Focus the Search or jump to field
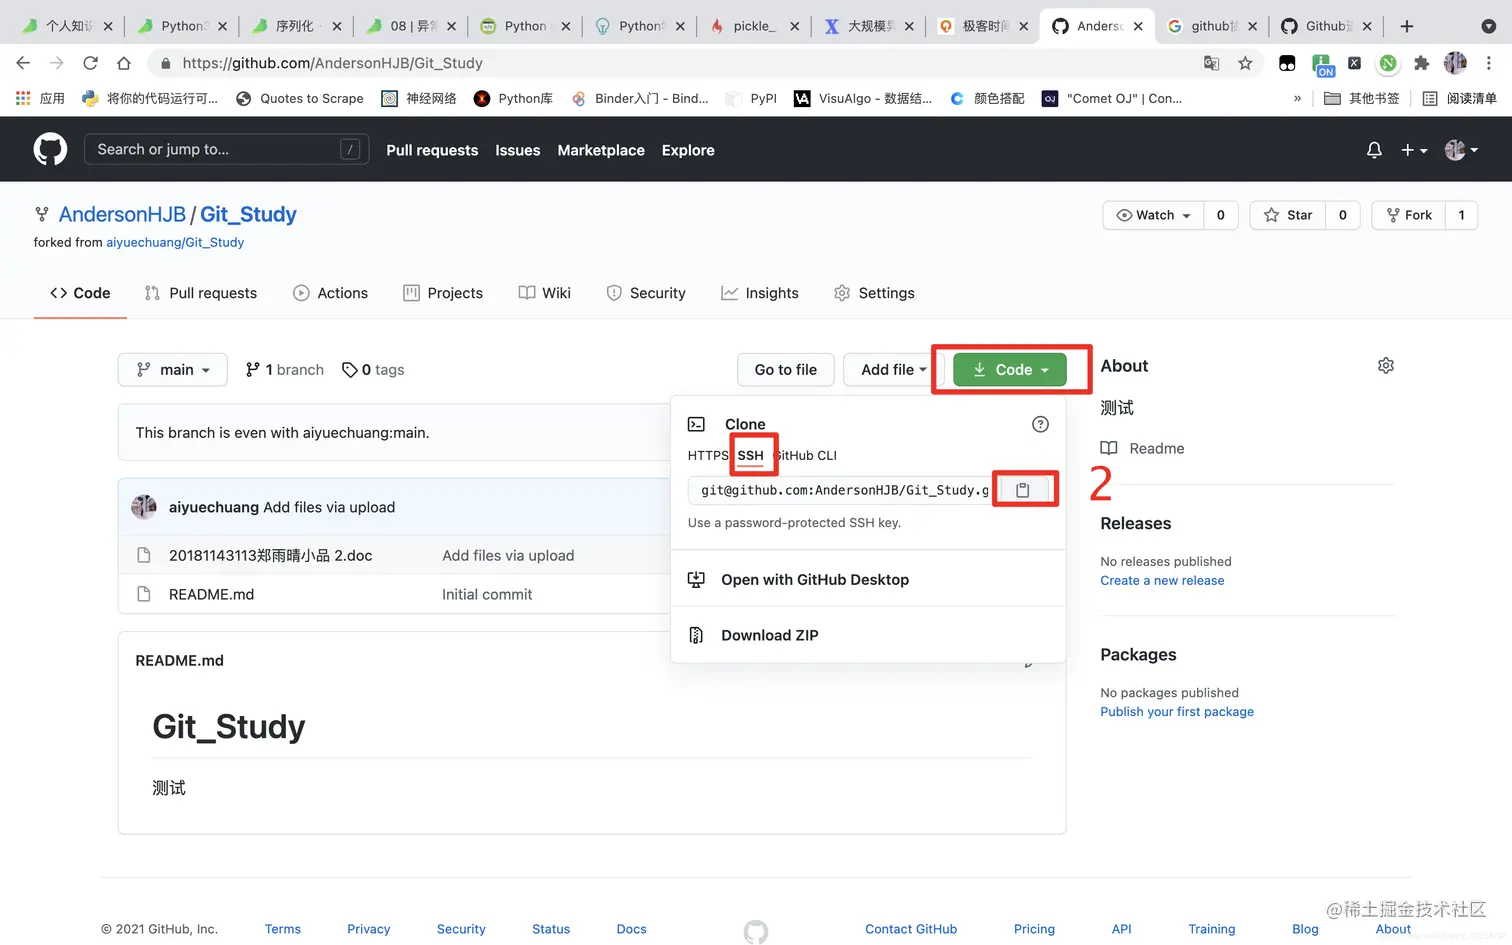 227,150
